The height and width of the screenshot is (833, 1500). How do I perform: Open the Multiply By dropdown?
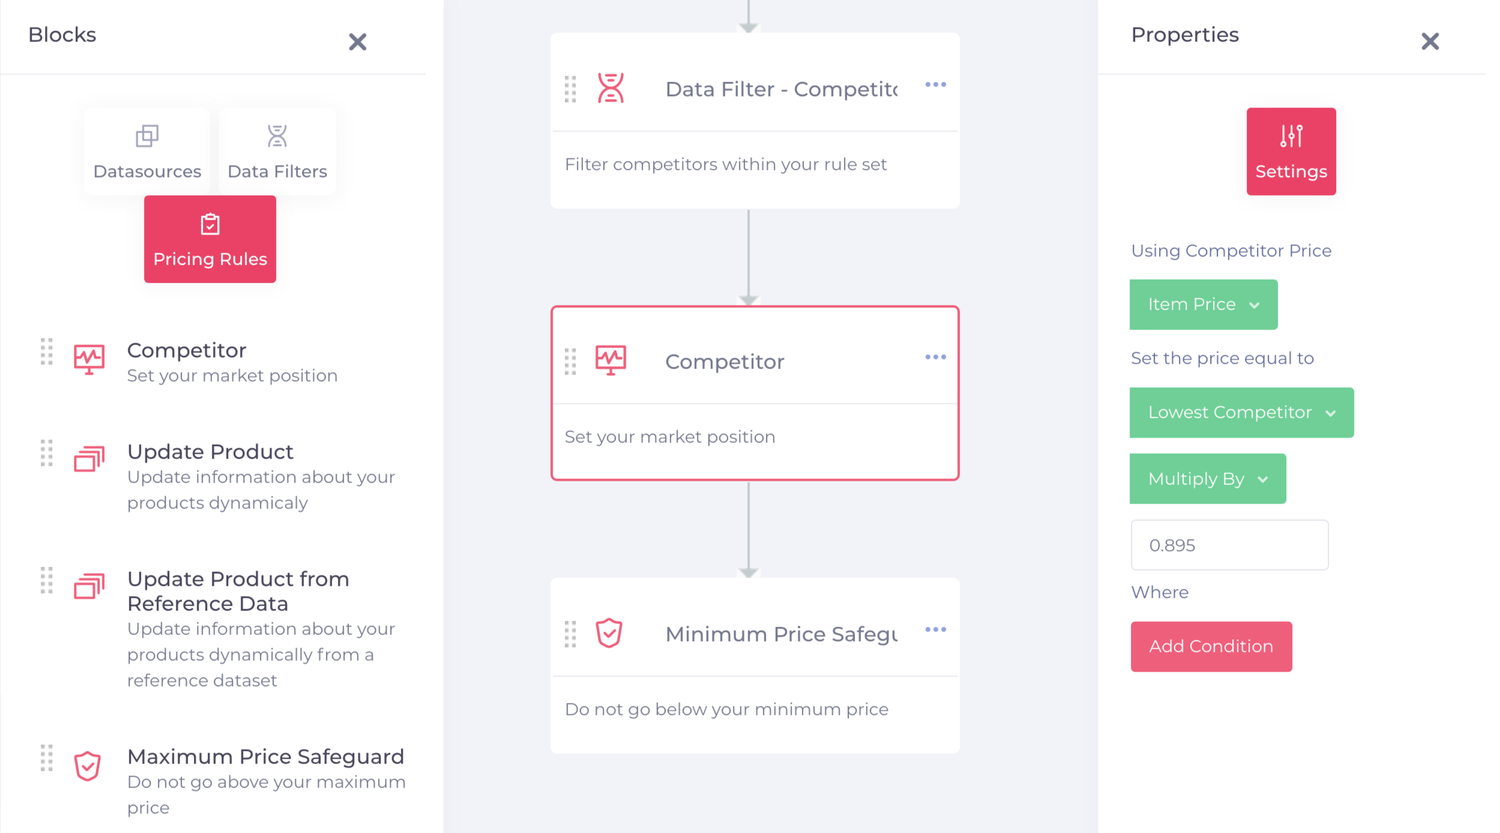(x=1207, y=478)
